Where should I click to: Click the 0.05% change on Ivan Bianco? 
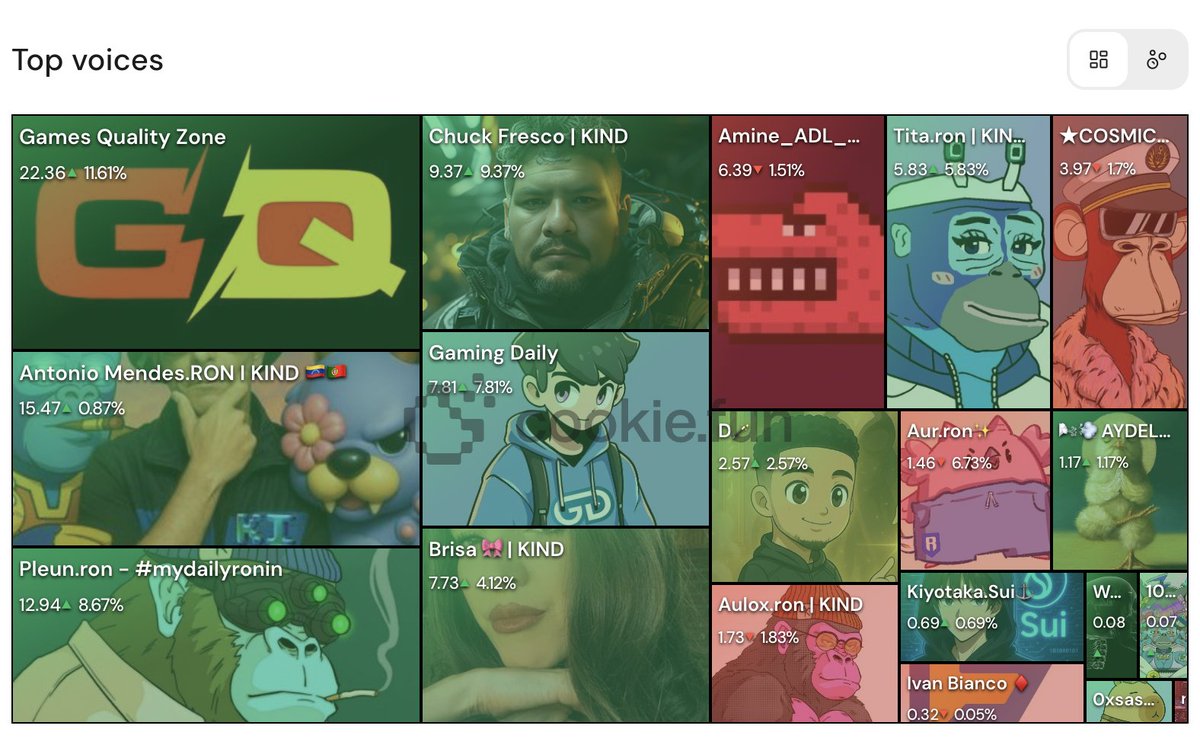974,715
